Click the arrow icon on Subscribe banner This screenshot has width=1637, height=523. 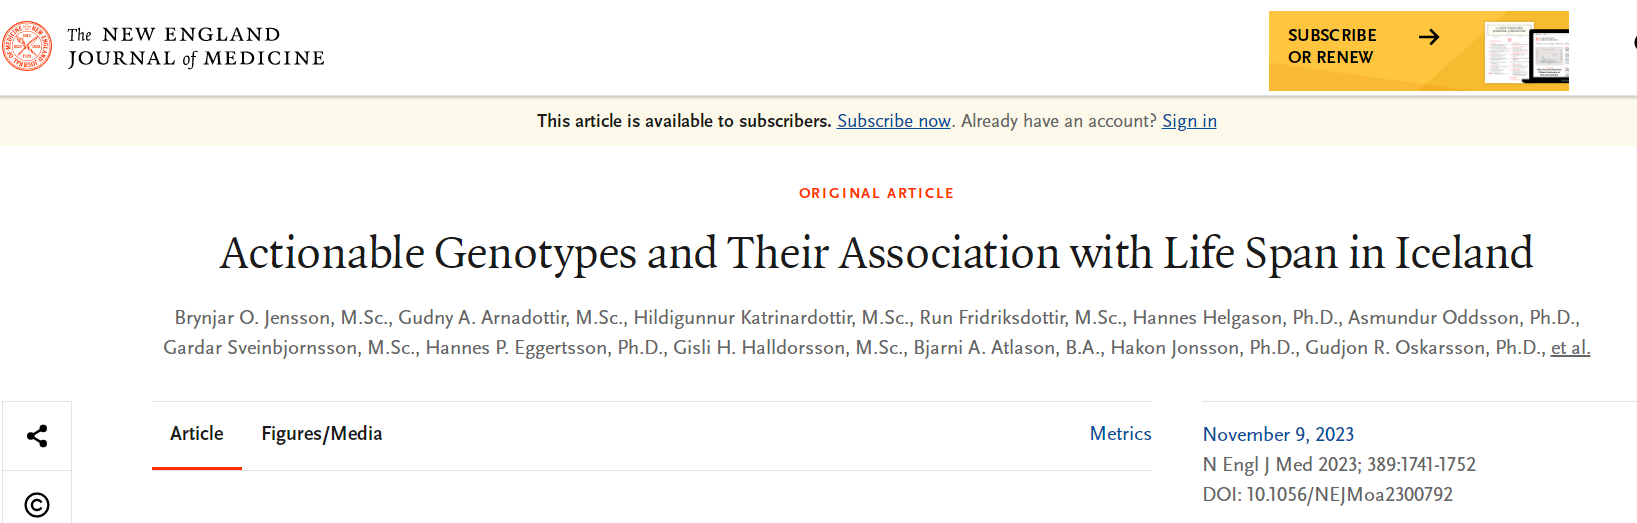coord(1429,37)
